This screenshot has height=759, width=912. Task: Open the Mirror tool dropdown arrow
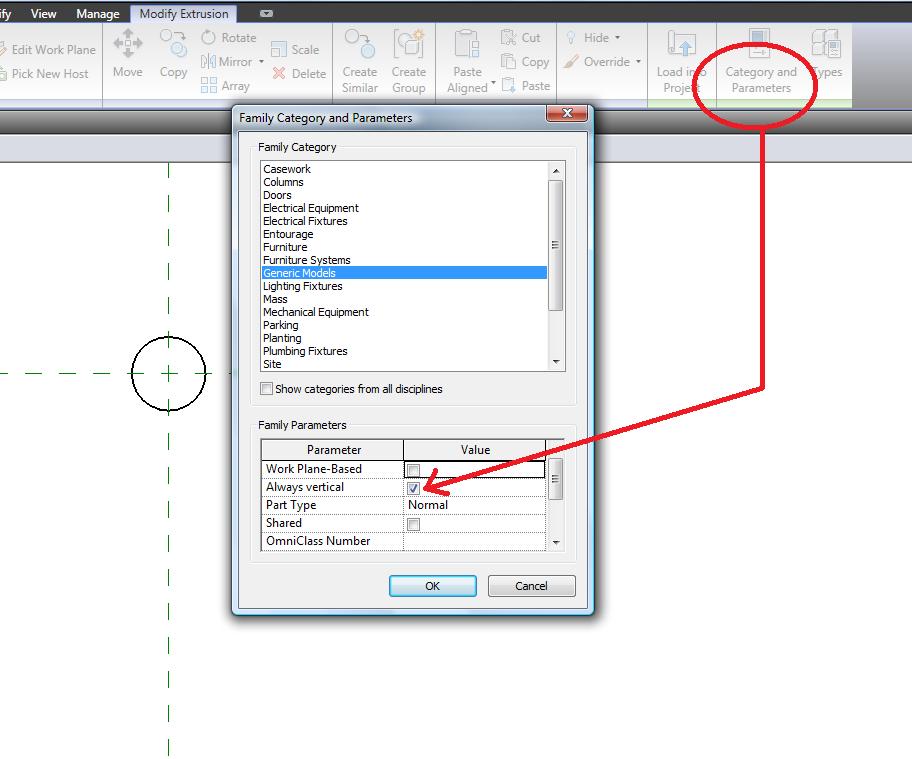[x=261, y=62]
